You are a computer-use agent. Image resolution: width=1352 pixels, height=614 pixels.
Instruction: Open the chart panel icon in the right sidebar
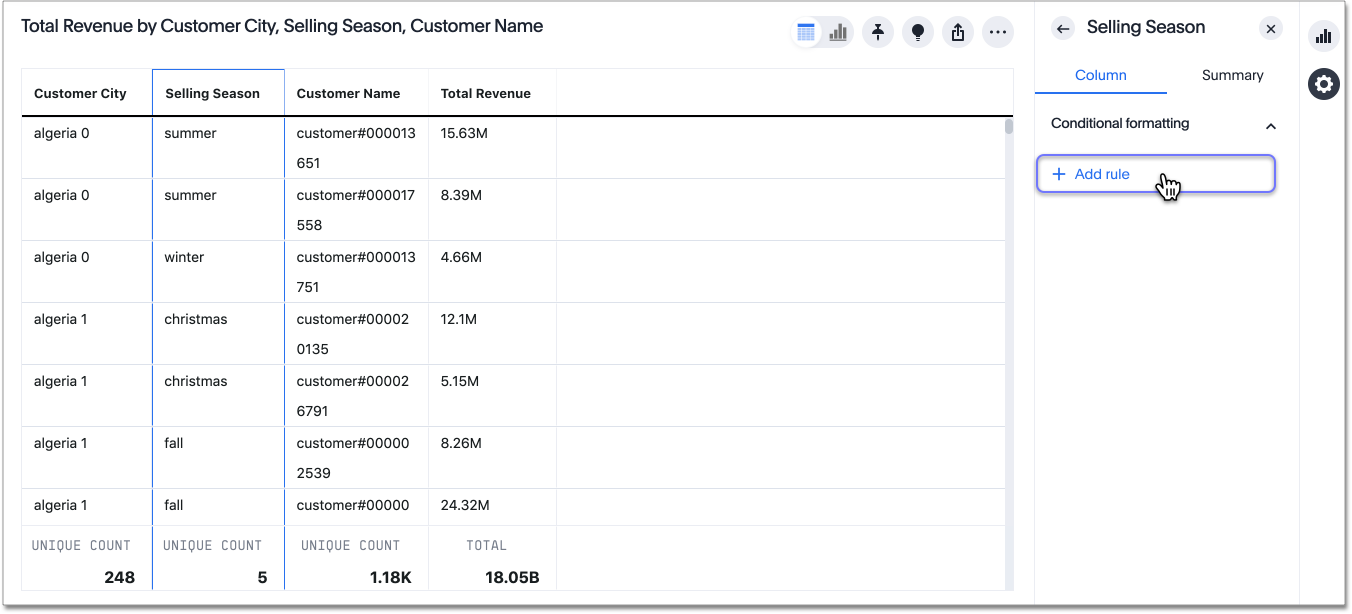(x=1323, y=35)
